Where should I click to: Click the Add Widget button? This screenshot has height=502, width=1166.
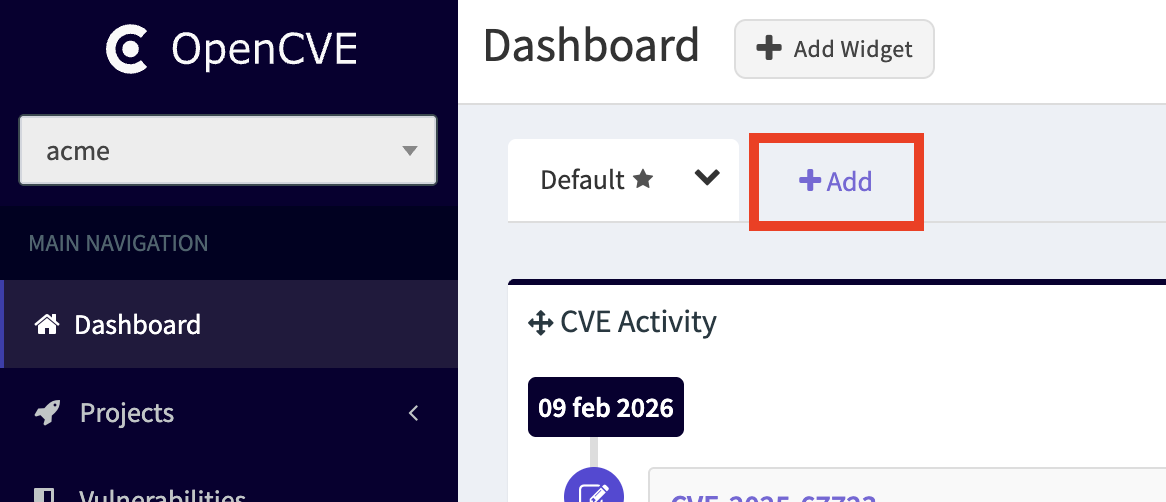click(834, 49)
